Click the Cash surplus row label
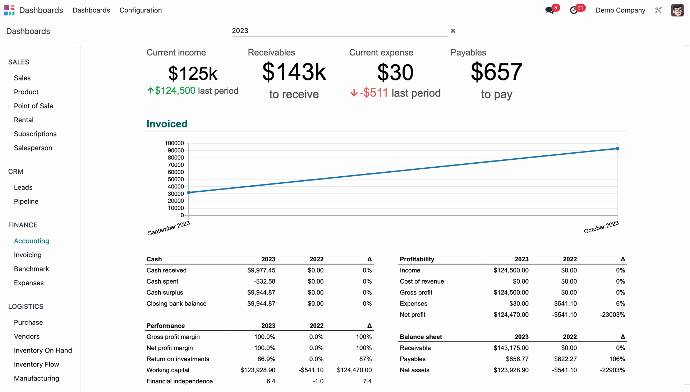 coord(165,293)
